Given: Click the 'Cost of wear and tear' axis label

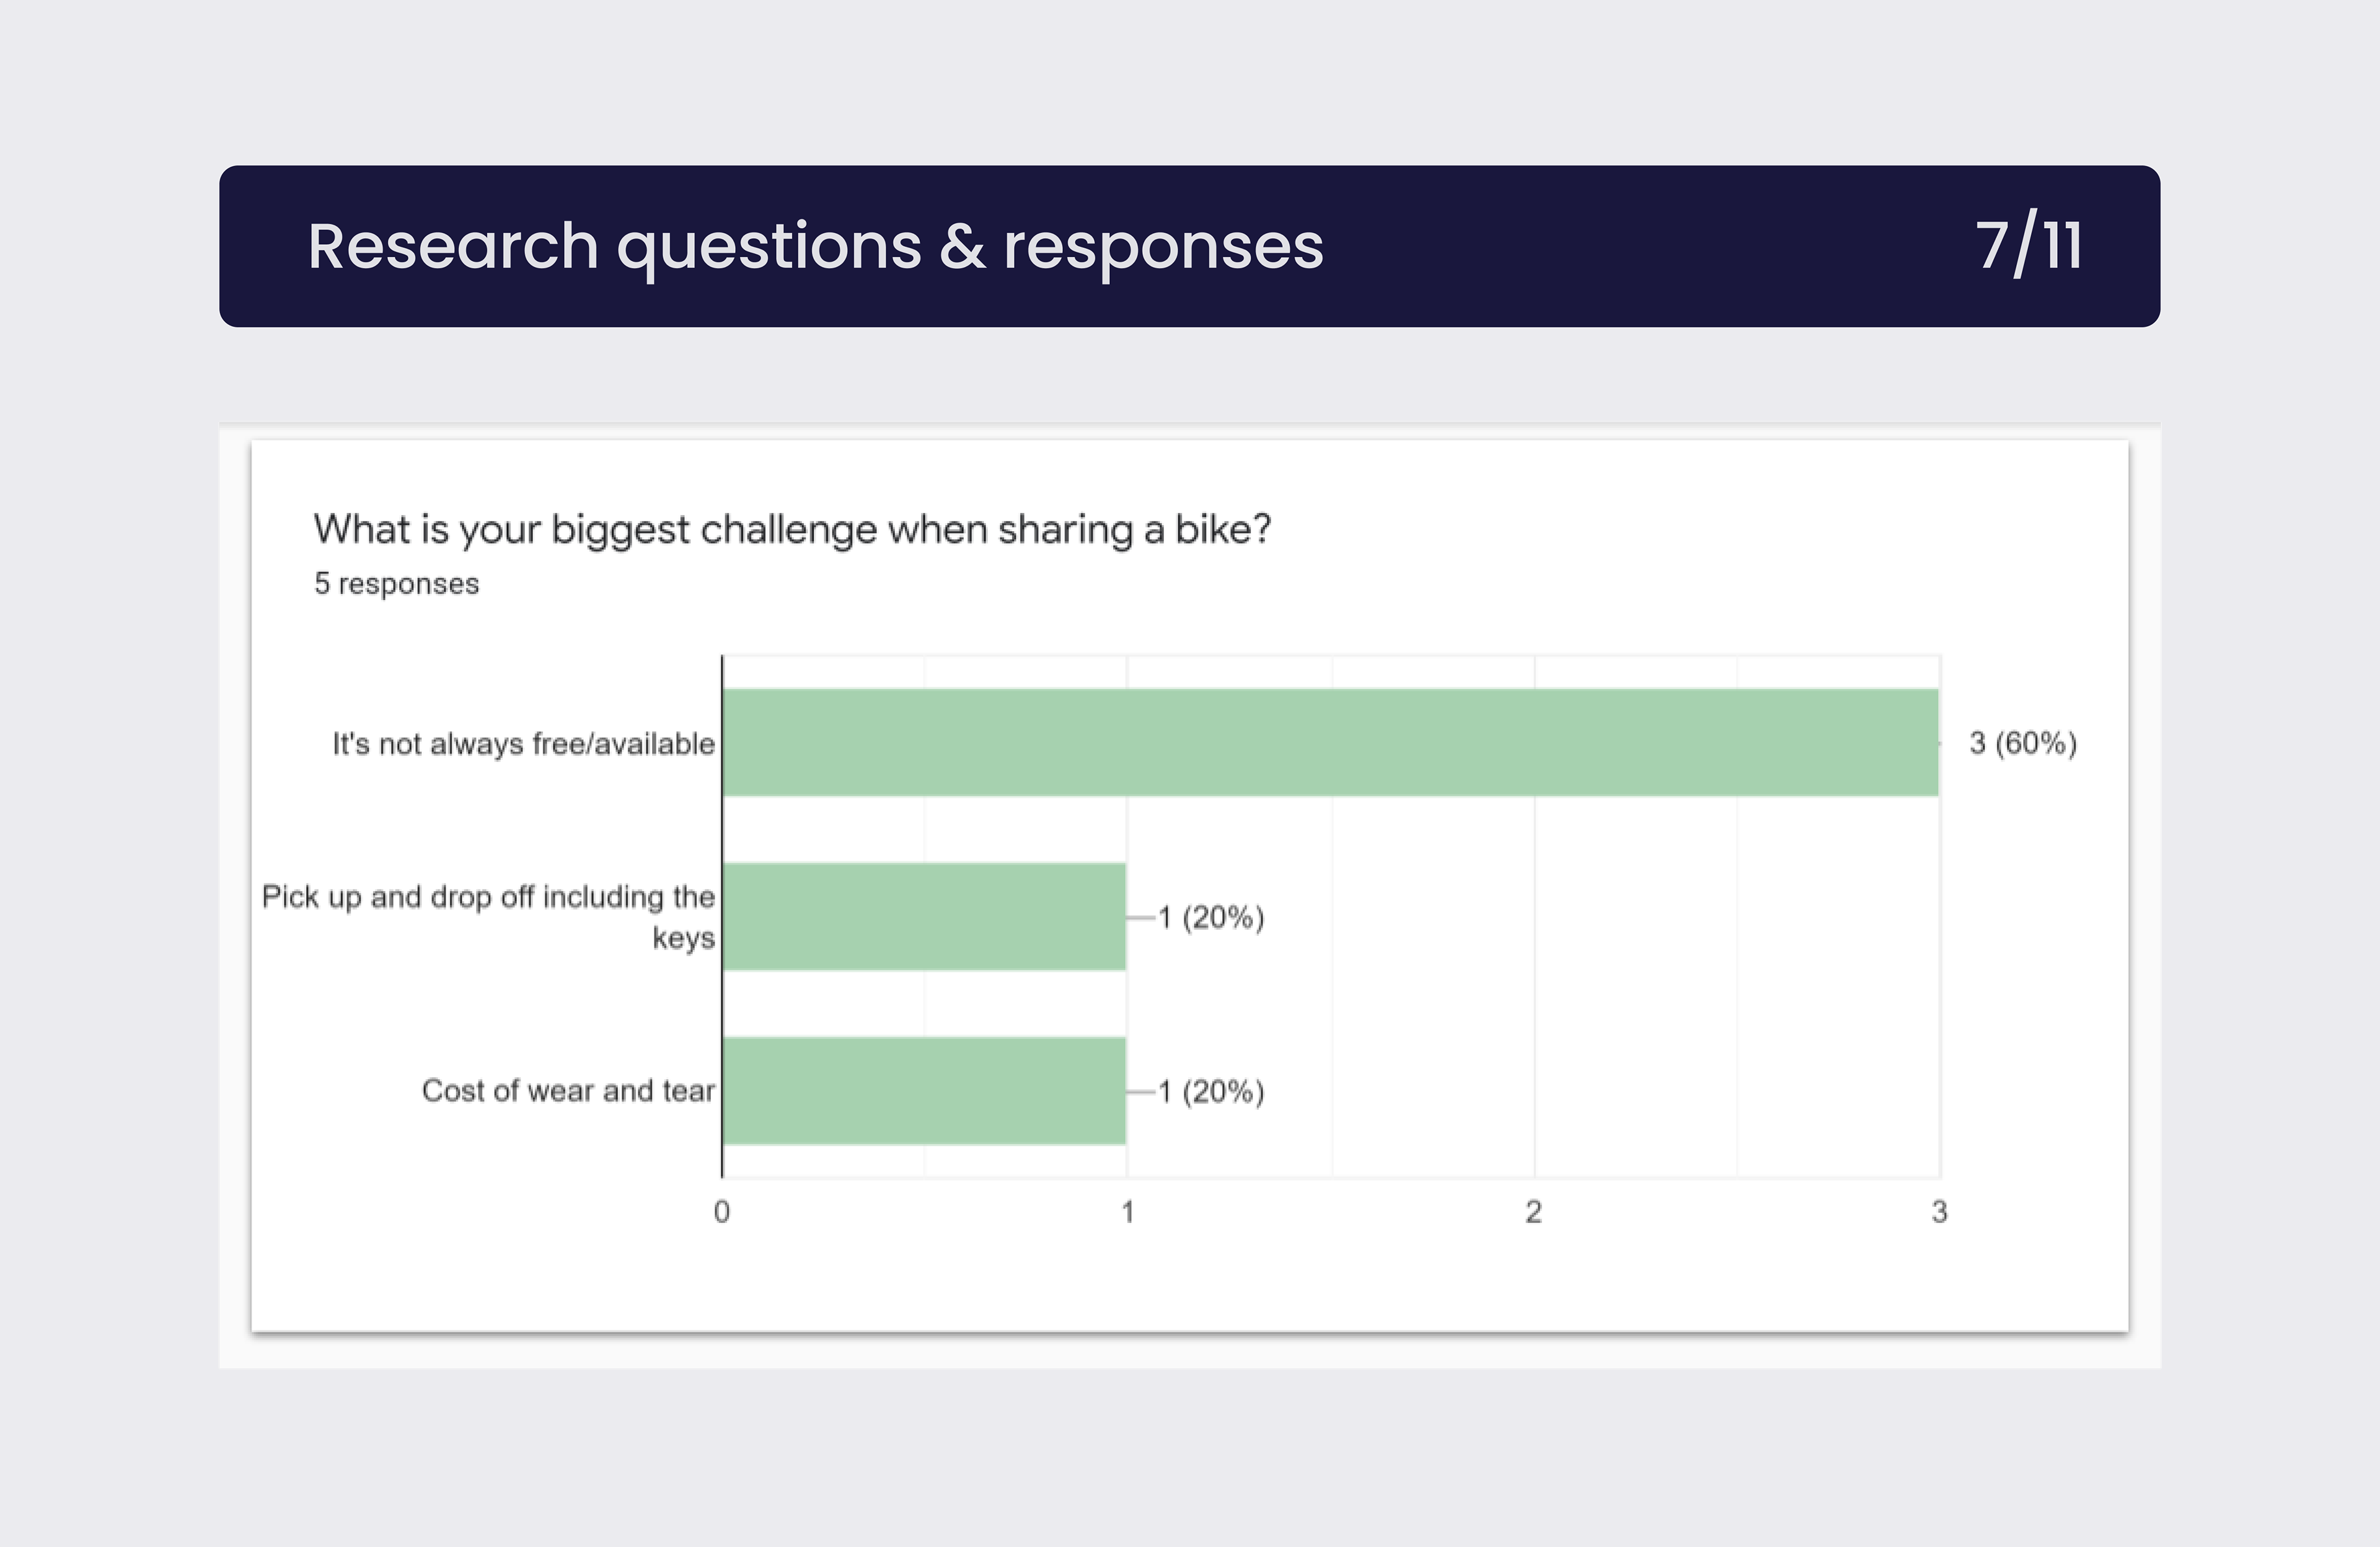Looking at the screenshot, I should click(568, 1091).
